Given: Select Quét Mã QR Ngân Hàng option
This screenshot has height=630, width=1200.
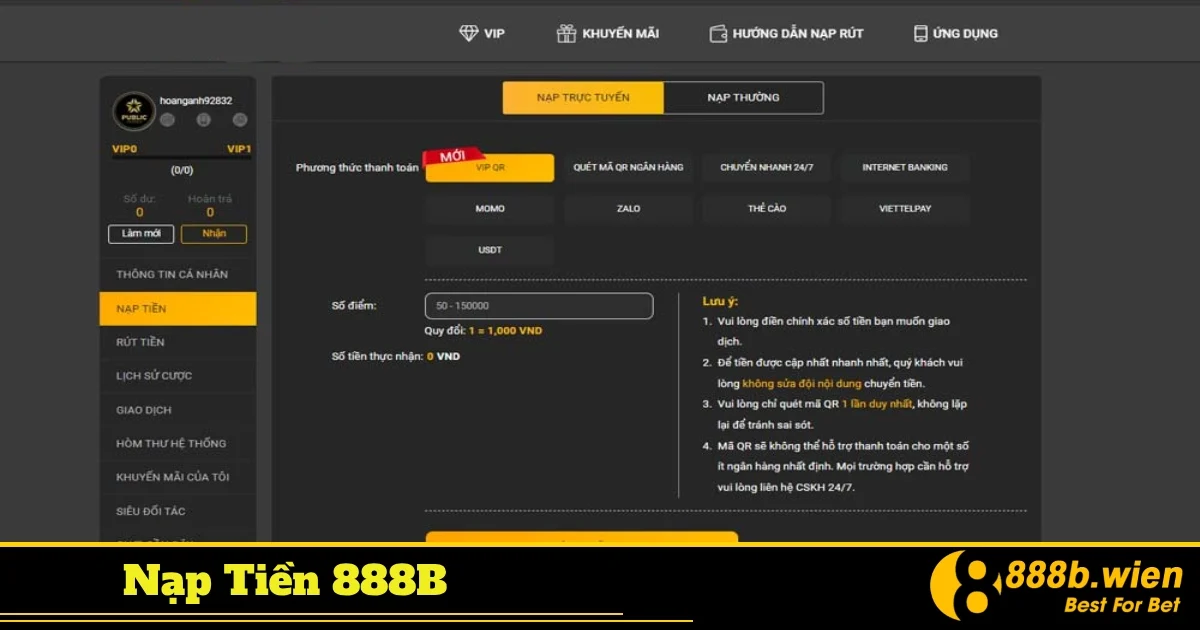Looking at the screenshot, I should (628, 168).
